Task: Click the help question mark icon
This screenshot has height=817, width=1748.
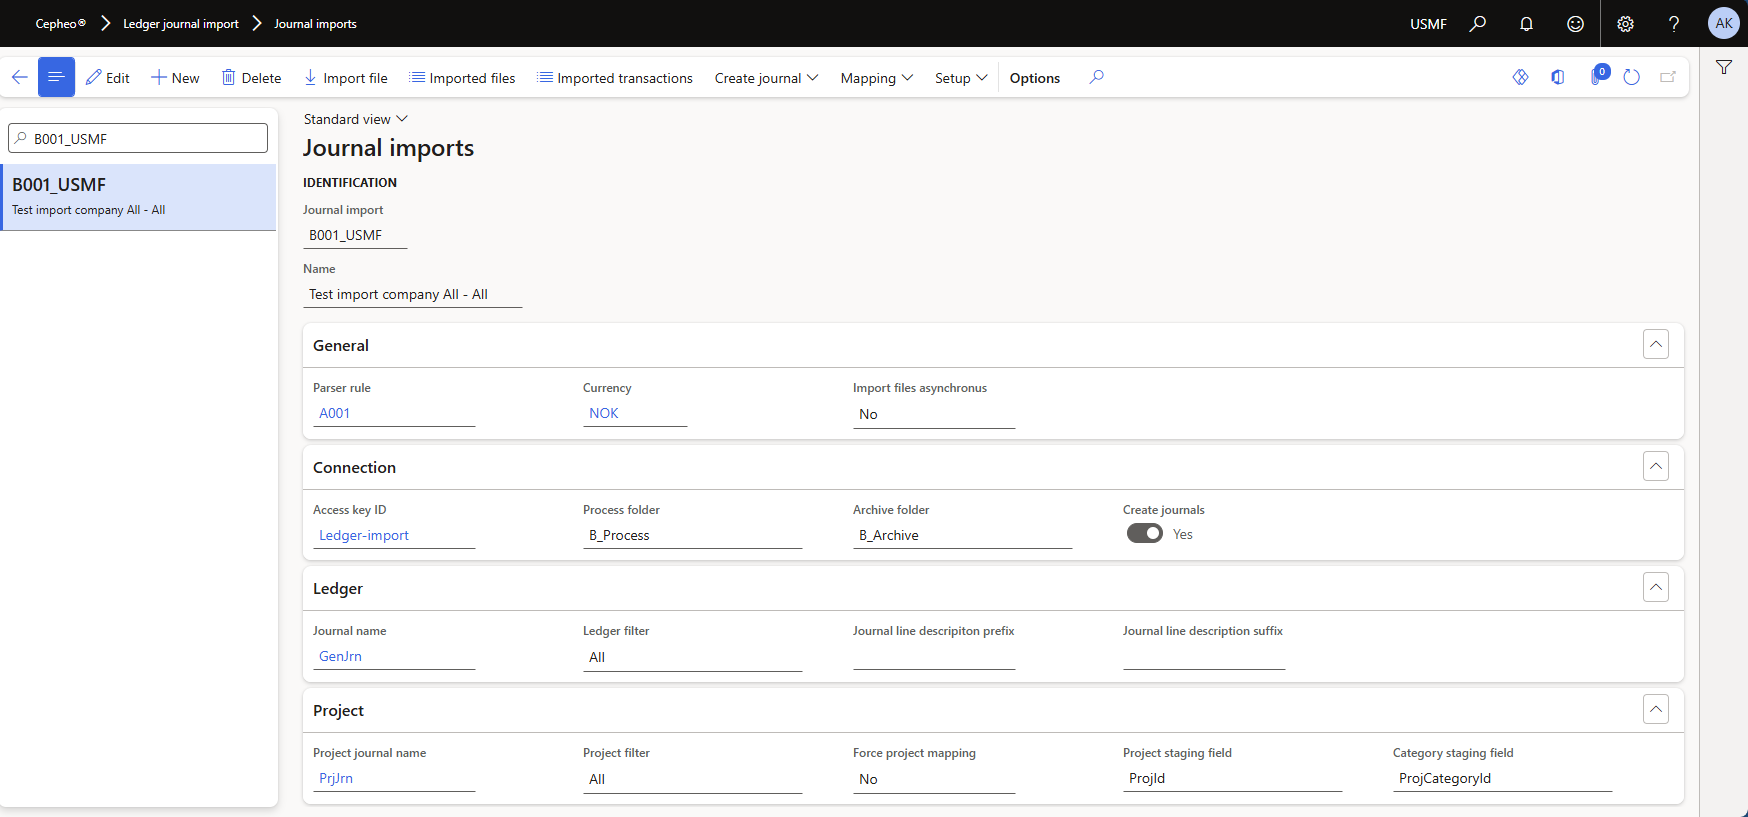Action: point(1673,24)
